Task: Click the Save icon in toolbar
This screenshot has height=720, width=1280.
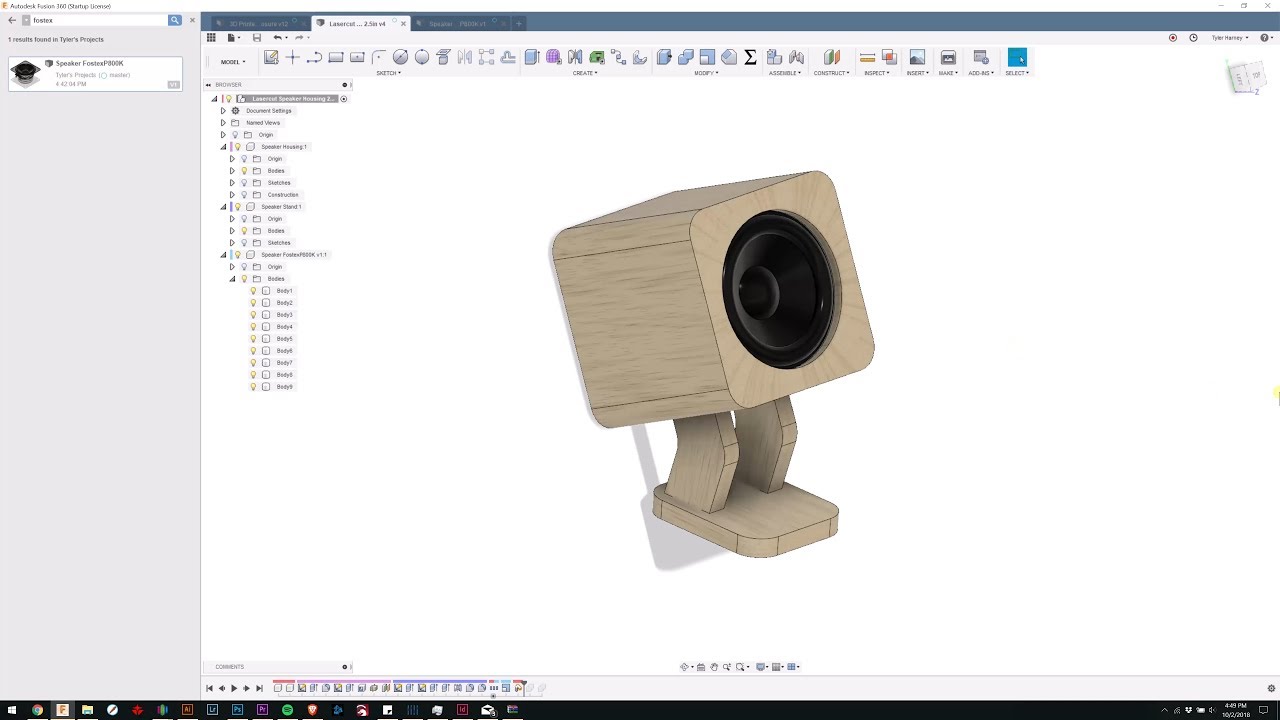Action: pyautogui.click(x=257, y=38)
